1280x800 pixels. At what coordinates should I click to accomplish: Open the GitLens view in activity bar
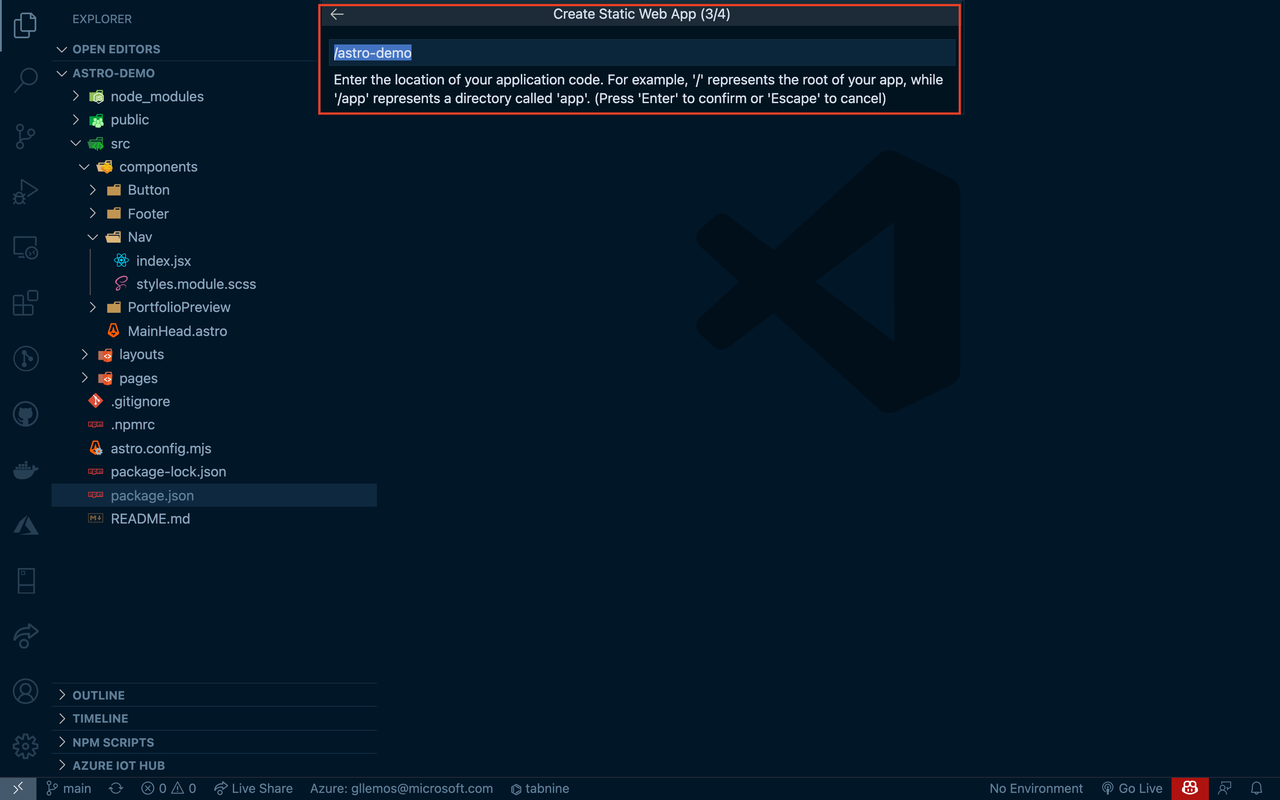[26, 358]
